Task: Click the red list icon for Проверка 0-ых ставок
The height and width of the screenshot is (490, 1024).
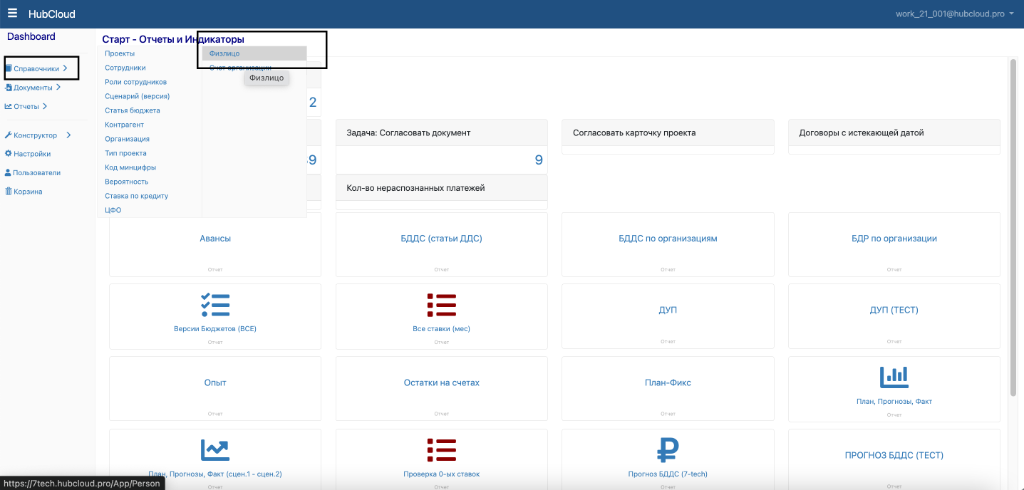Action: [x=441, y=450]
